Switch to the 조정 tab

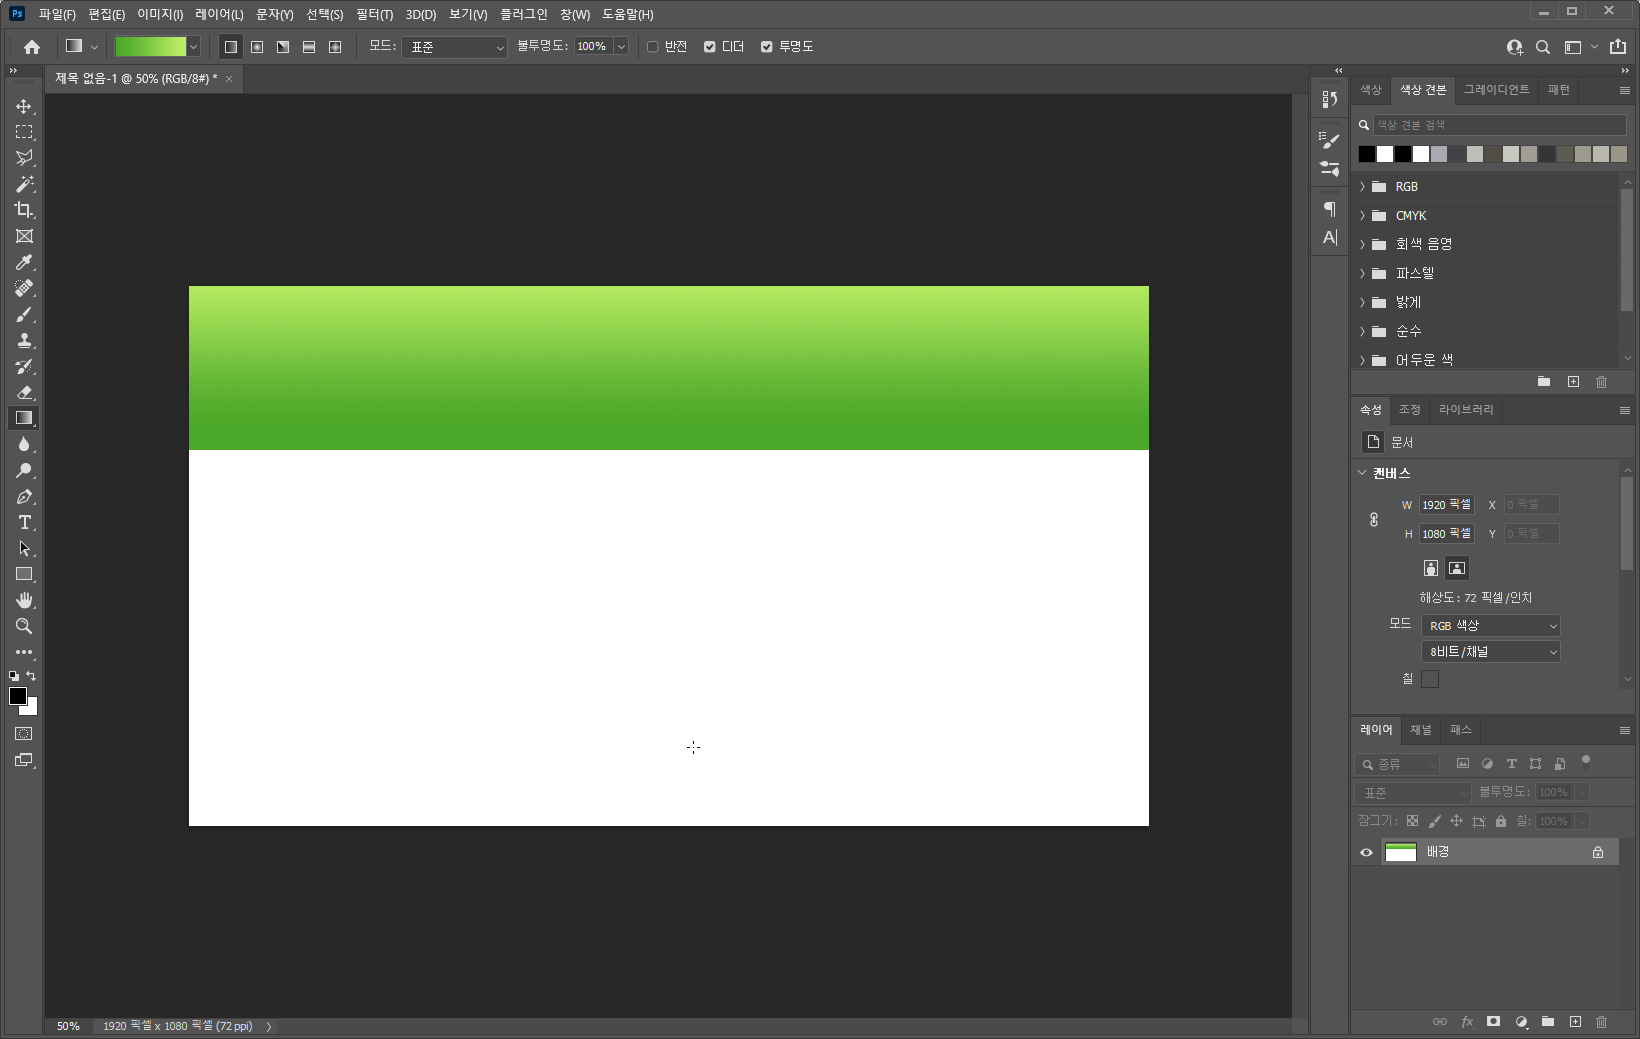1410,410
